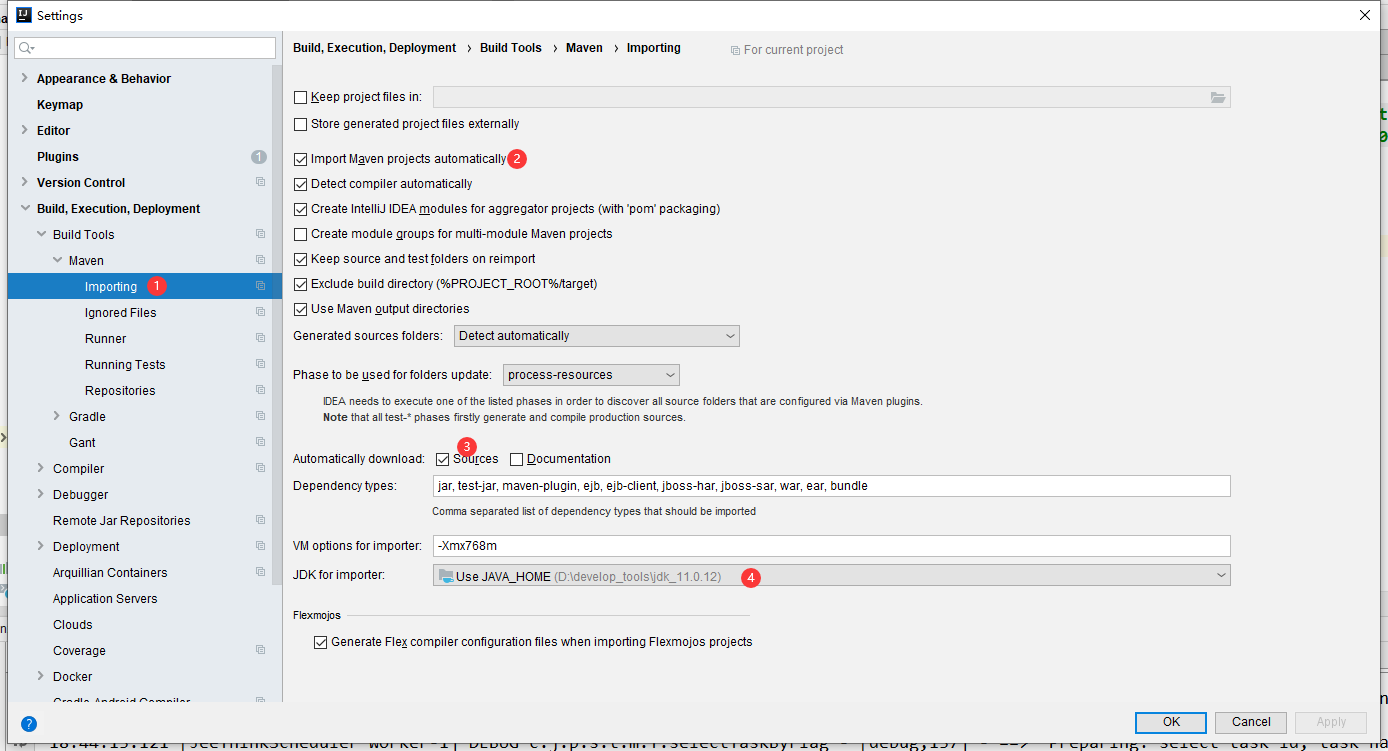Open Phase for folders update dropdown
The width and height of the screenshot is (1388, 751).
pyautogui.click(x=591, y=375)
